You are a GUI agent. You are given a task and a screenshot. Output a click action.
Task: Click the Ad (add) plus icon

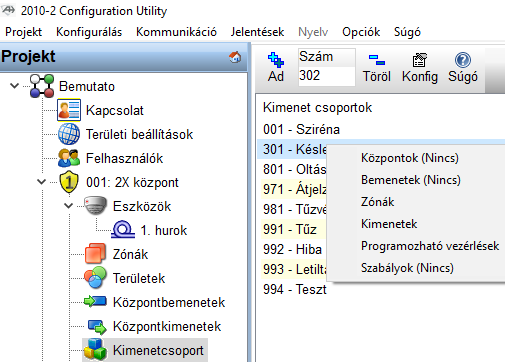(x=276, y=60)
